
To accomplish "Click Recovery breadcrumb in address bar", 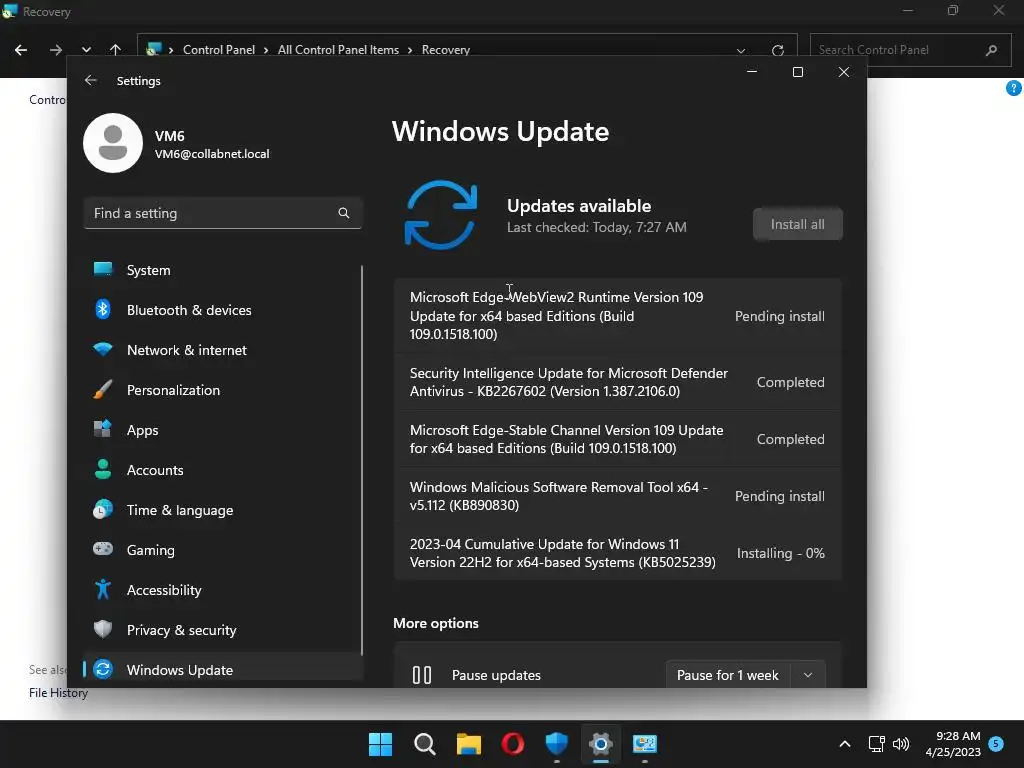I will [x=446, y=50].
